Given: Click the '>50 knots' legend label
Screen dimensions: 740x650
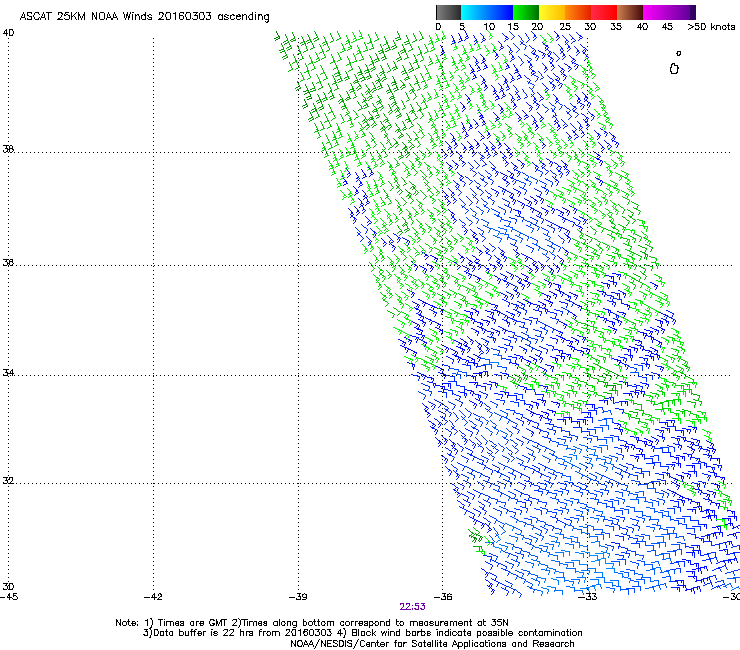Looking at the screenshot, I should [x=711, y=27].
